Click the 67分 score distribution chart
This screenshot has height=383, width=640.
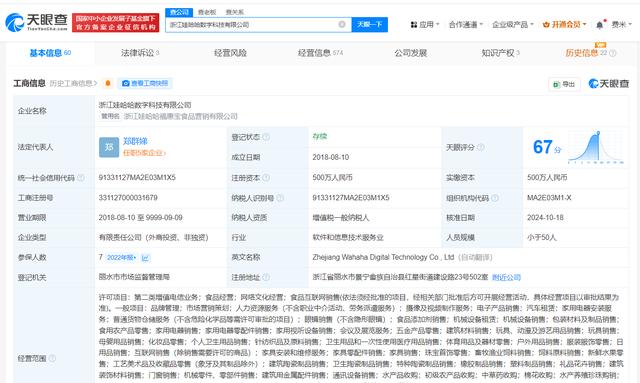(596, 147)
